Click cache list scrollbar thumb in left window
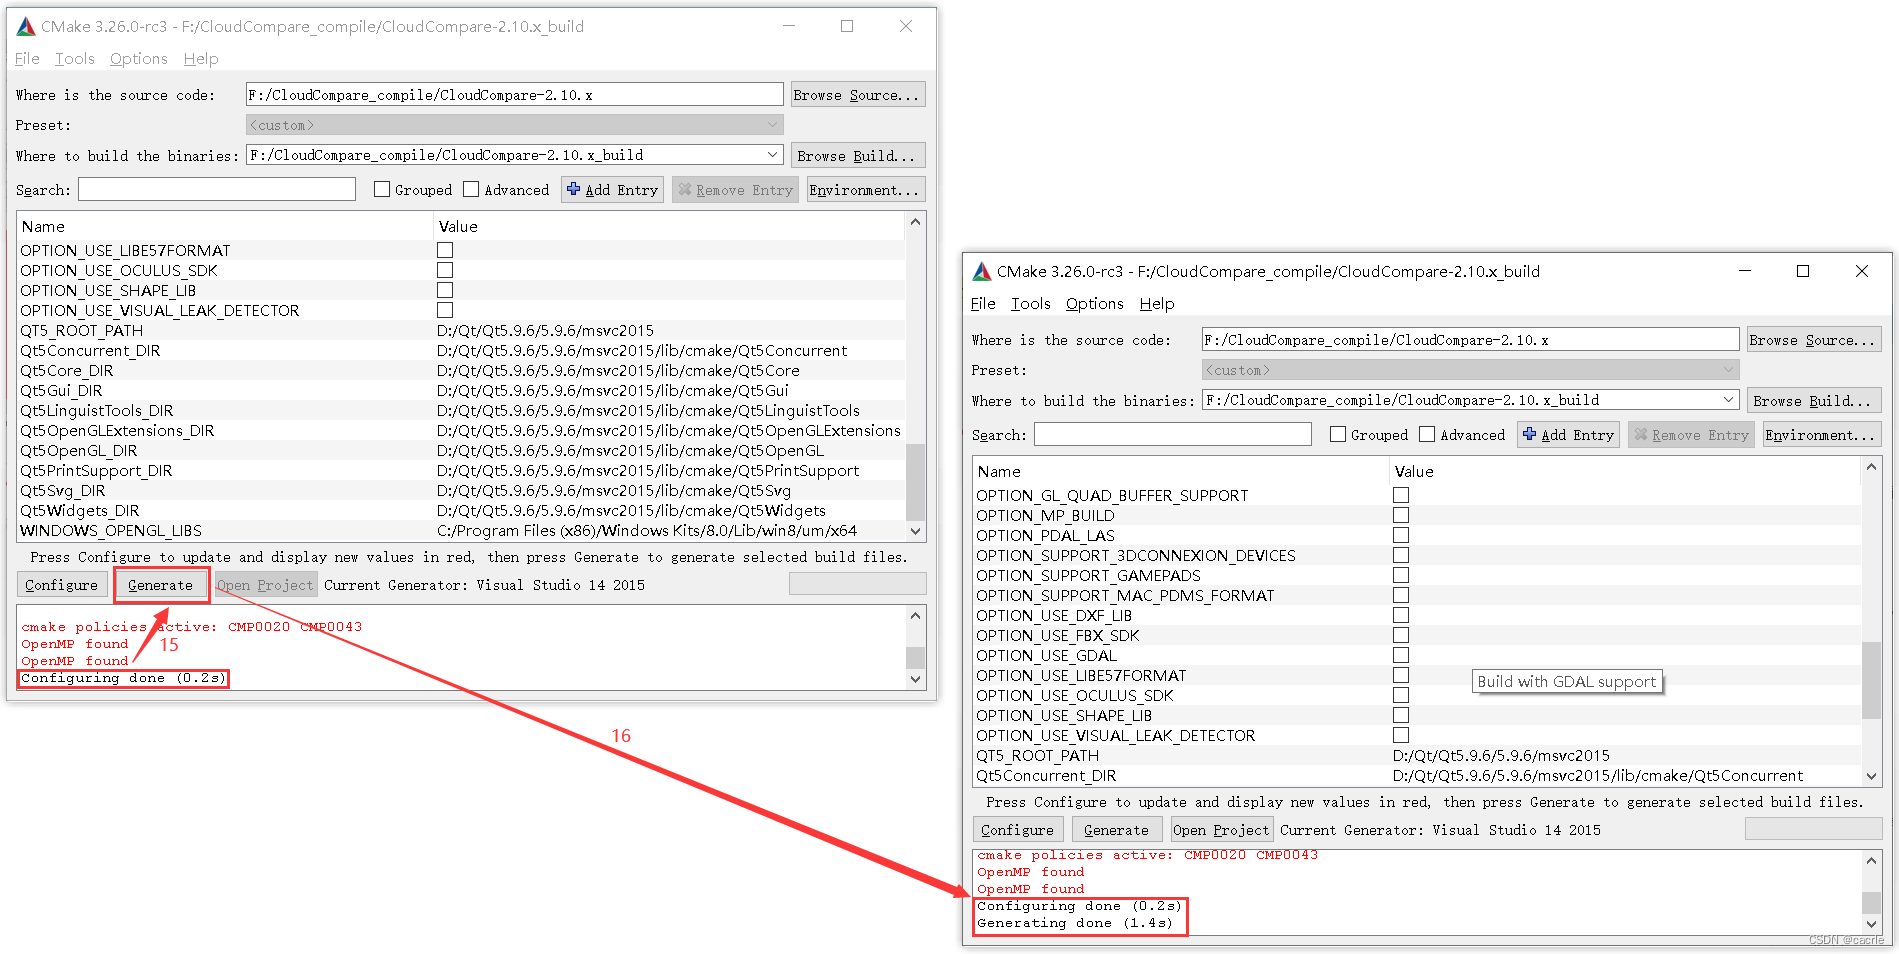Image resolution: width=1899 pixels, height=954 pixels. 915,481
